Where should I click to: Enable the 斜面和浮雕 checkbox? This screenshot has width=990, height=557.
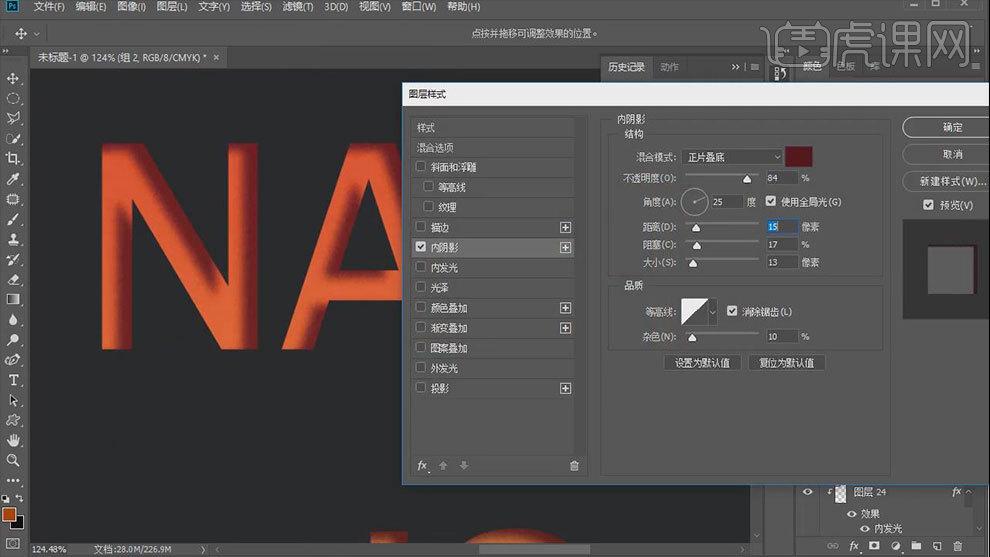[421, 167]
